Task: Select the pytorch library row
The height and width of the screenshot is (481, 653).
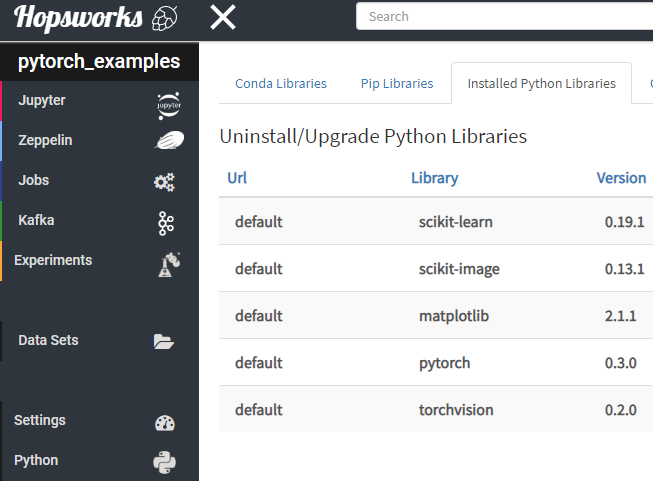Action: pyautogui.click(x=444, y=363)
